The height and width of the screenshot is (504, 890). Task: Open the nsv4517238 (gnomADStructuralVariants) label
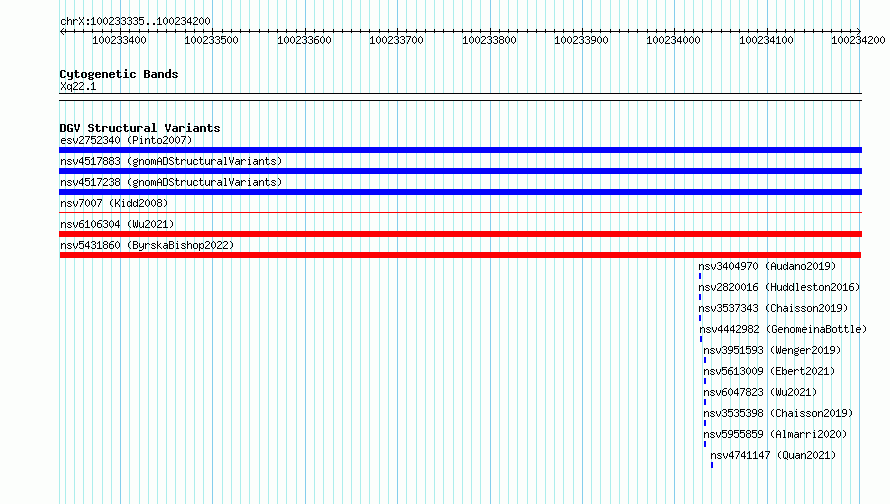pyautogui.click(x=171, y=182)
